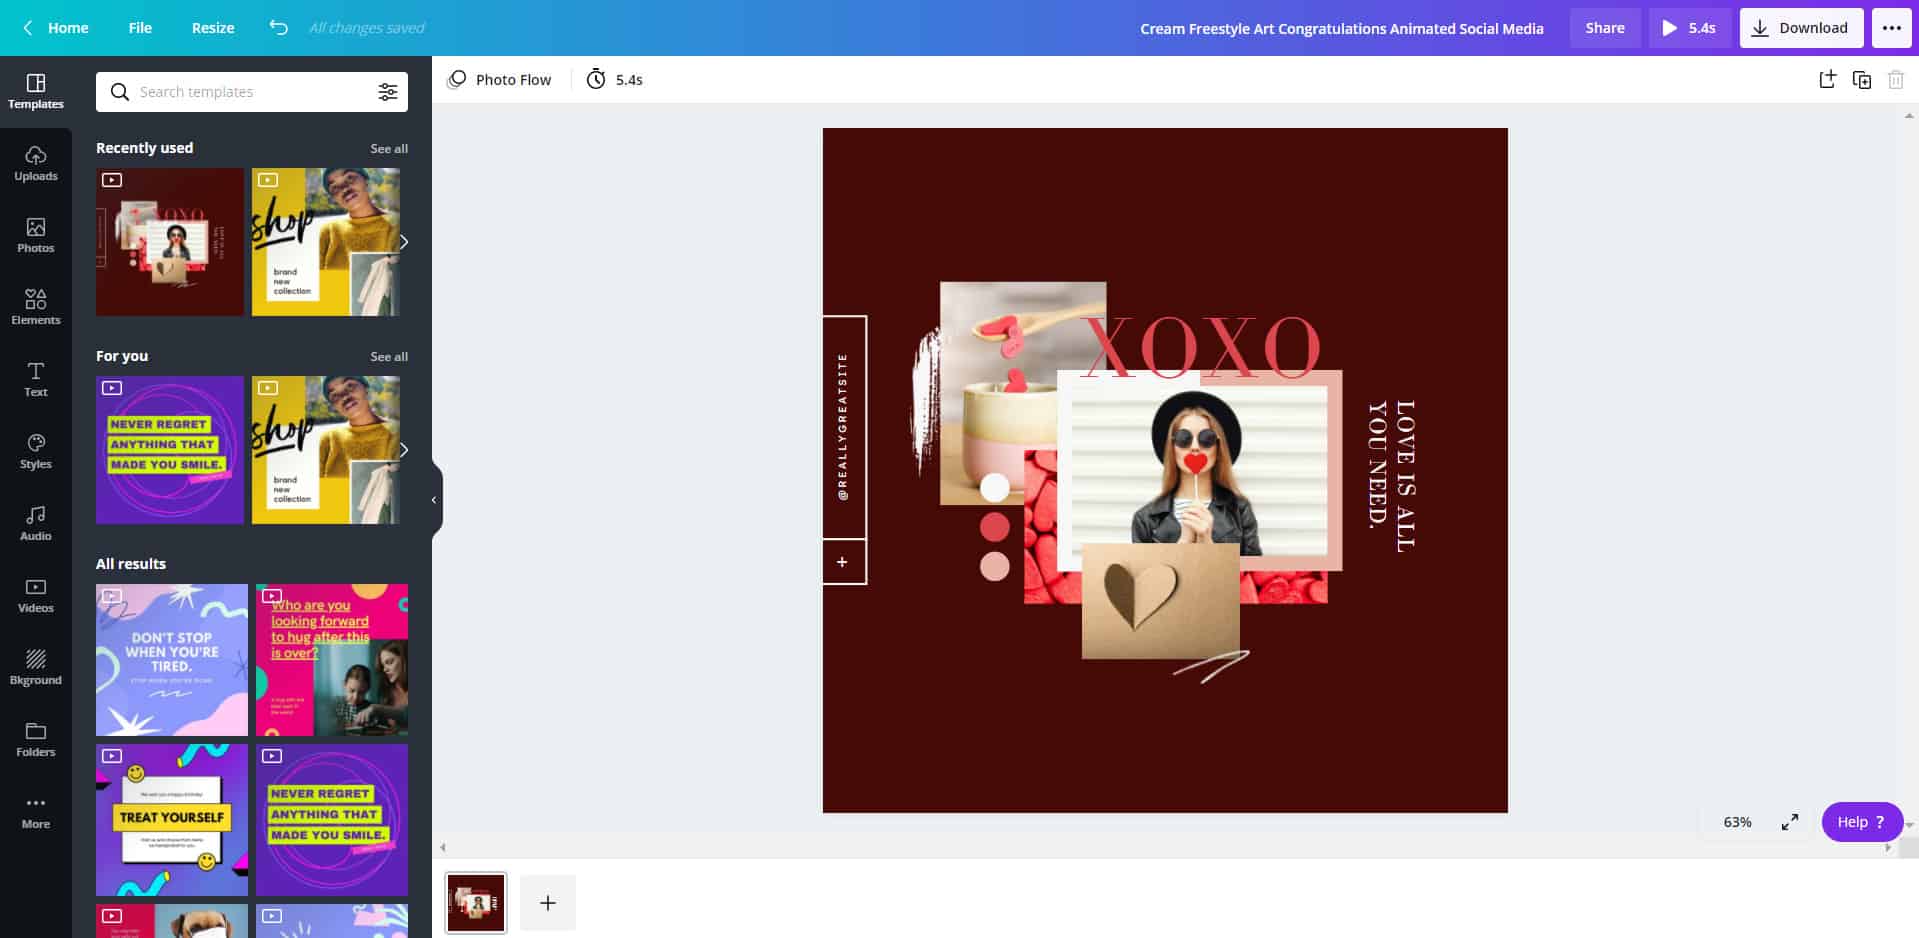The height and width of the screenshot is (938, 1919).
Task: Open the 63% zoom level dropdown
Action: [x=1737, y=822]
